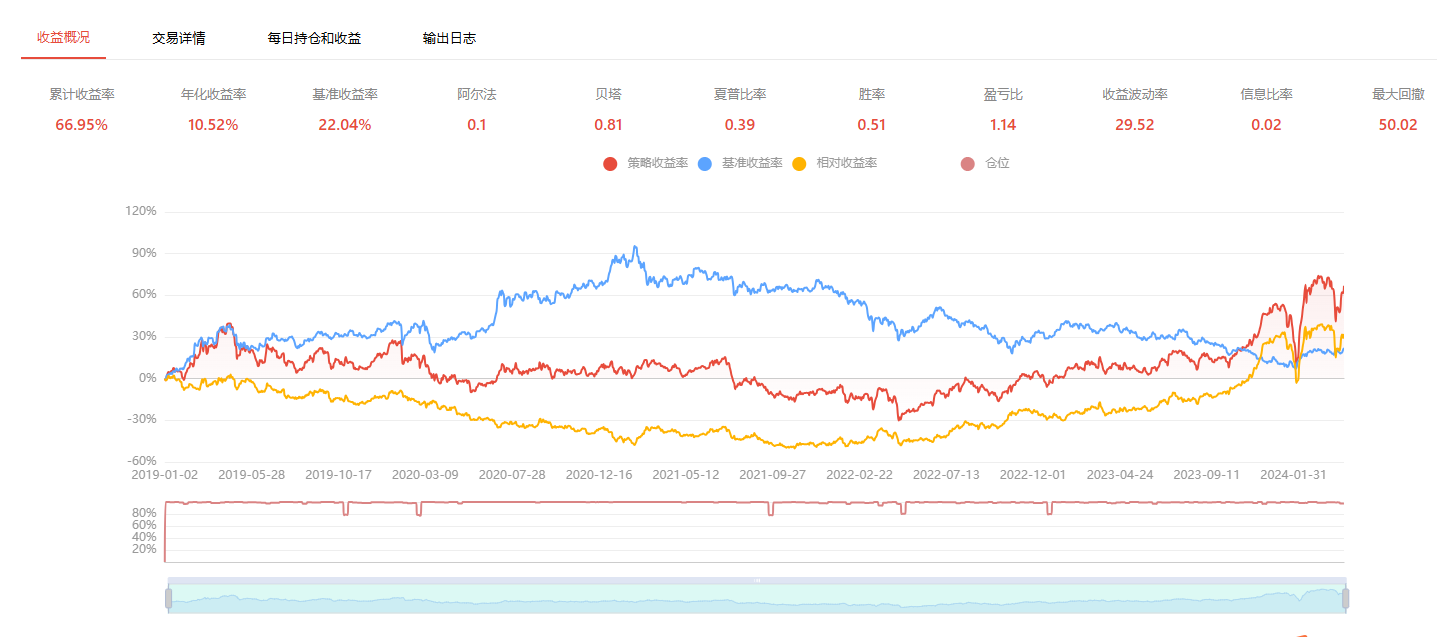Click the 1.14 盈亏比 value

point(1002,125)
